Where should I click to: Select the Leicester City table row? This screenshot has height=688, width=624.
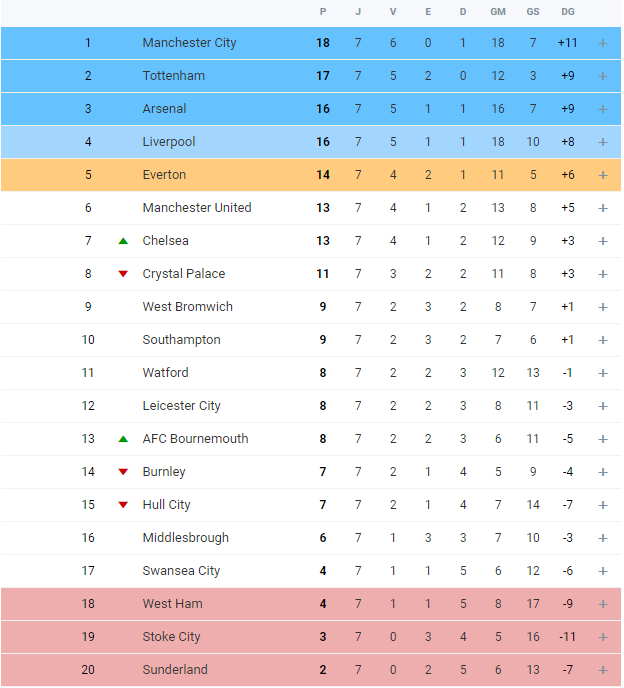pos(311,406)
